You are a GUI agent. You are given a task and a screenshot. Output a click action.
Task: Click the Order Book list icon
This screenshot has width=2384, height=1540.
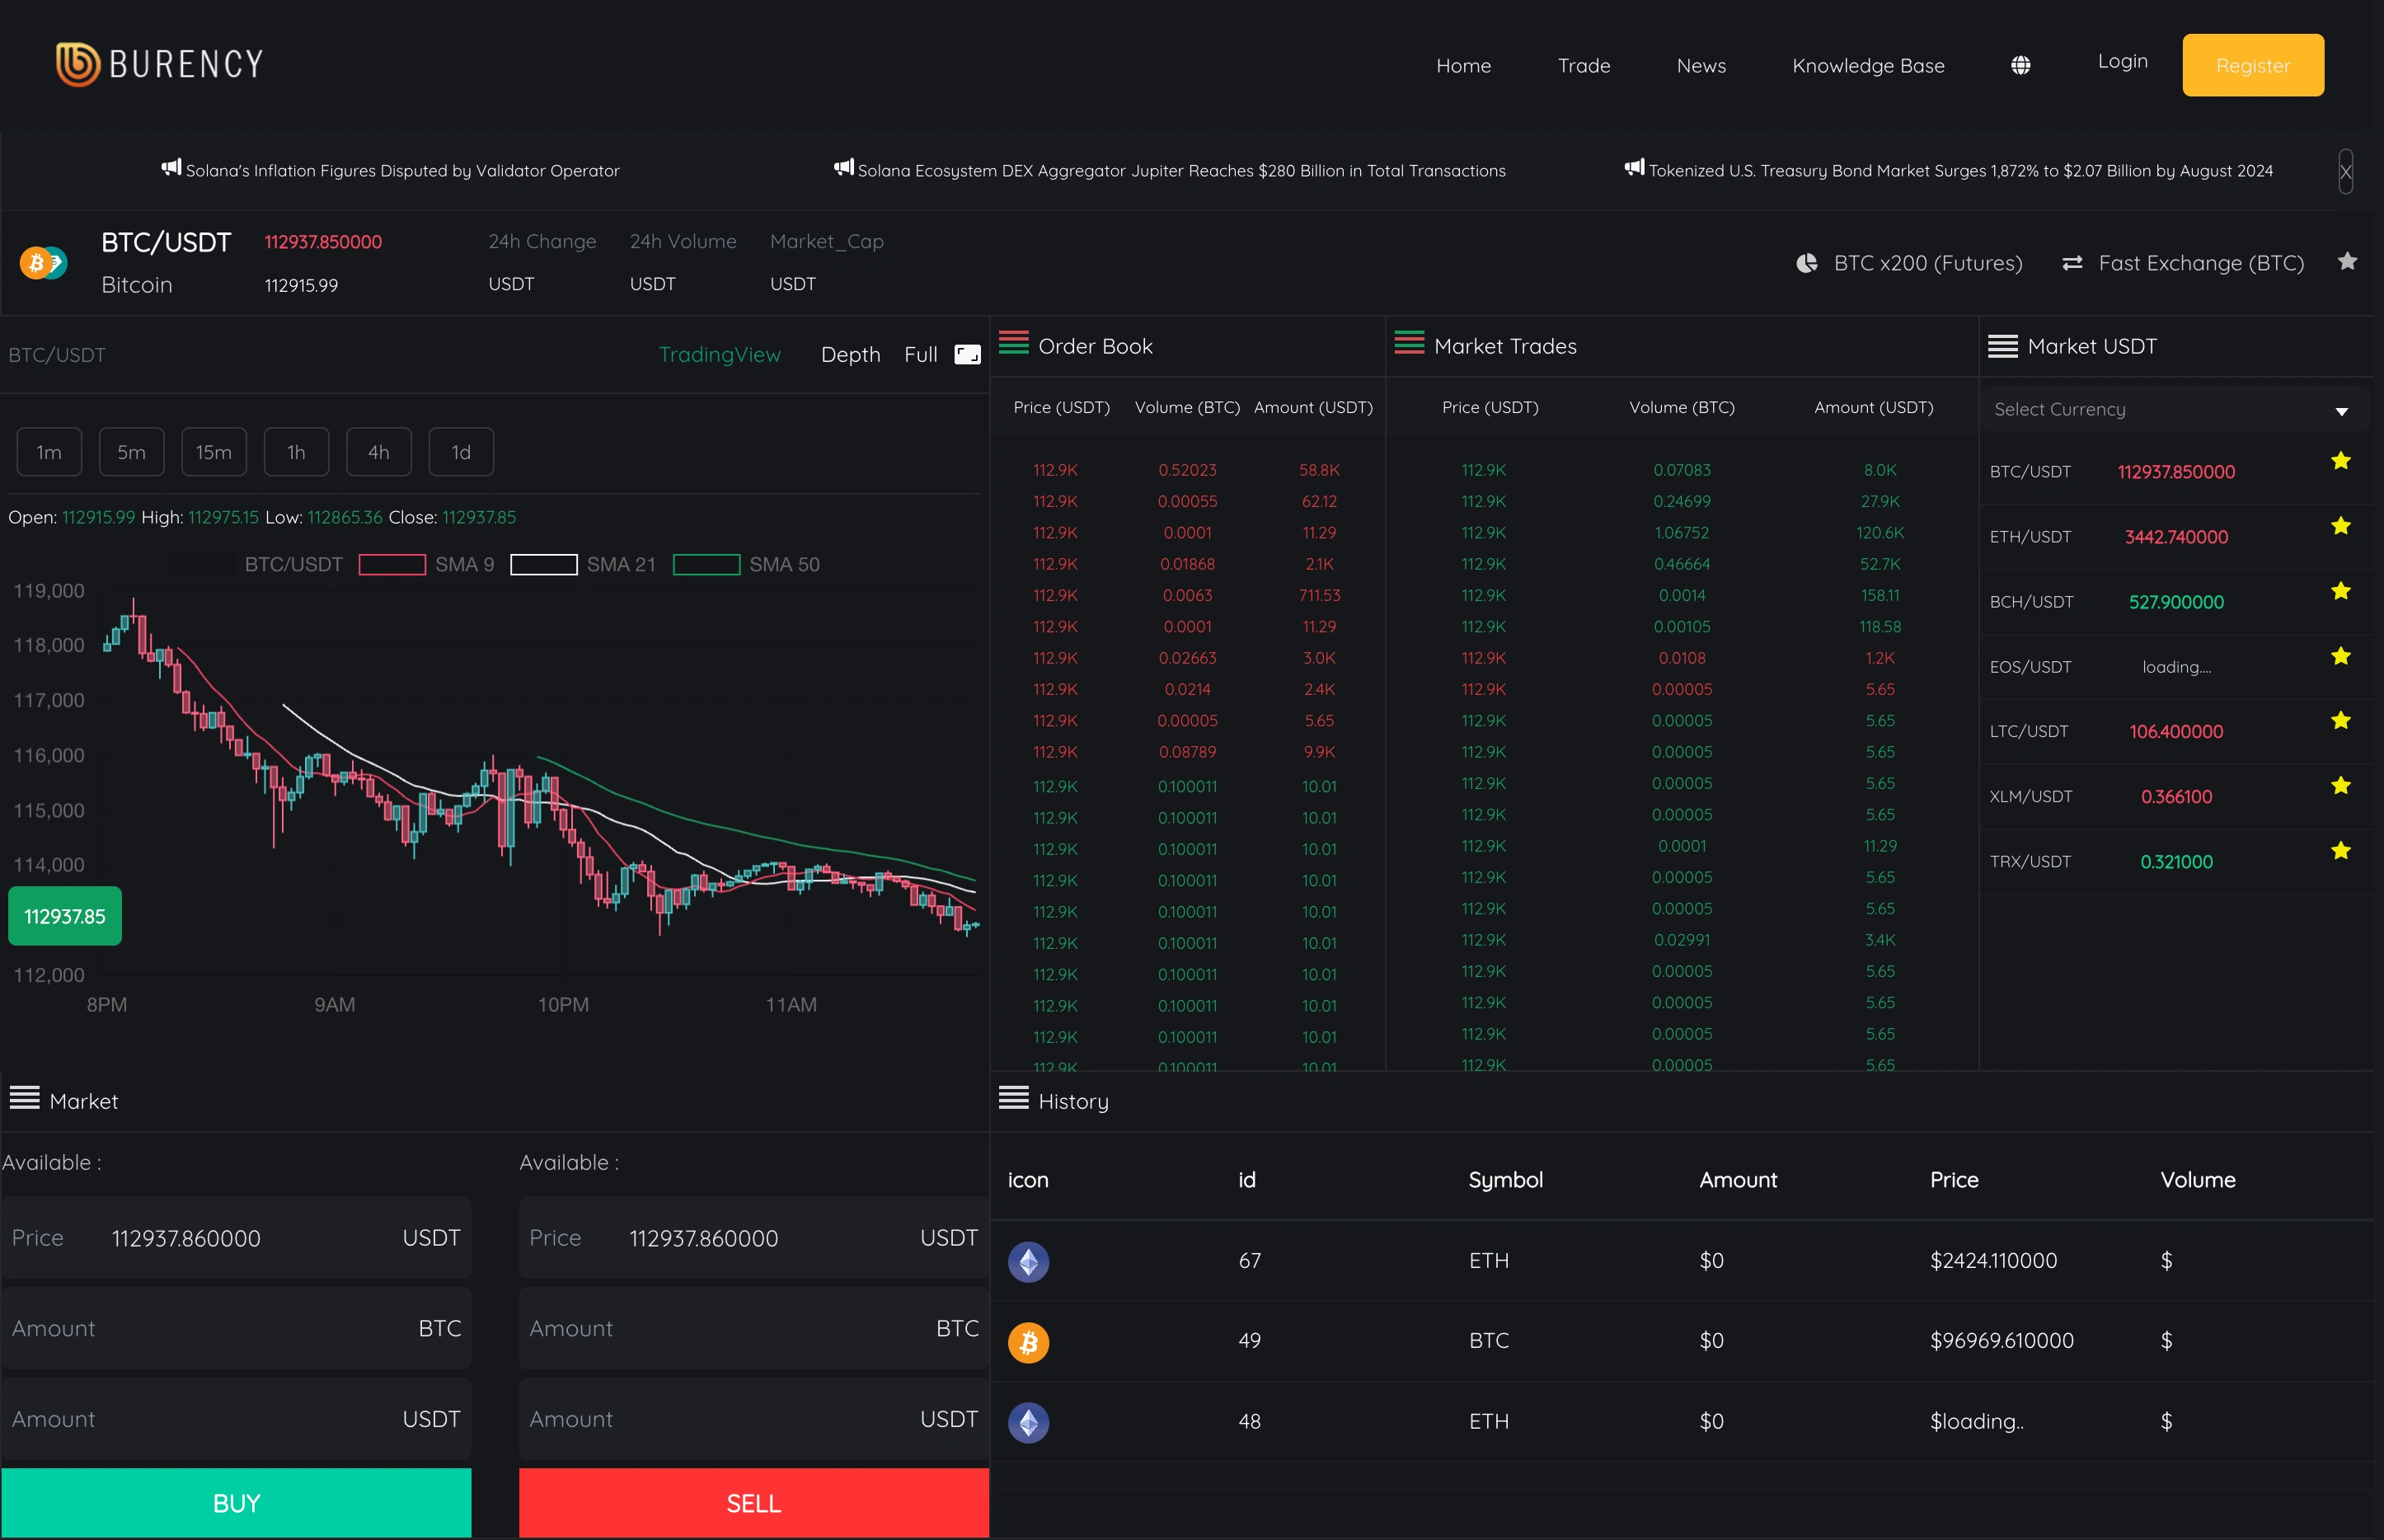pyautogui.click(x=1013, y=344)
